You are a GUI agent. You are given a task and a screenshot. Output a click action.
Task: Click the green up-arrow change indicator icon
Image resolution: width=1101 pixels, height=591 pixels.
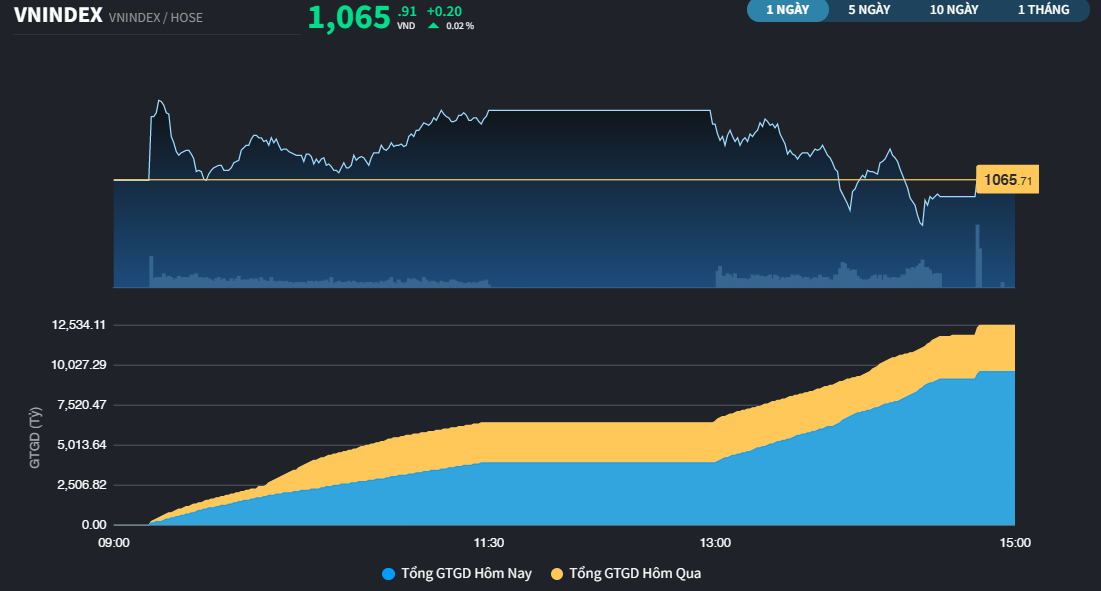[433, 27]
